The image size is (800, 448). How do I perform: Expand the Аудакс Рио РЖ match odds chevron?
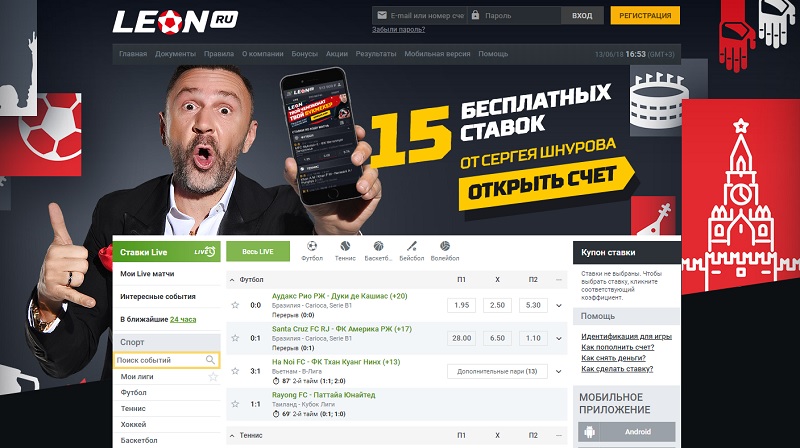[x=559, y=306]
